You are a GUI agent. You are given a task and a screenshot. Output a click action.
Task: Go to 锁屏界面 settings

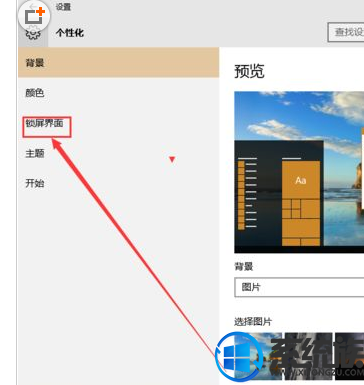[x=44, y=123]
